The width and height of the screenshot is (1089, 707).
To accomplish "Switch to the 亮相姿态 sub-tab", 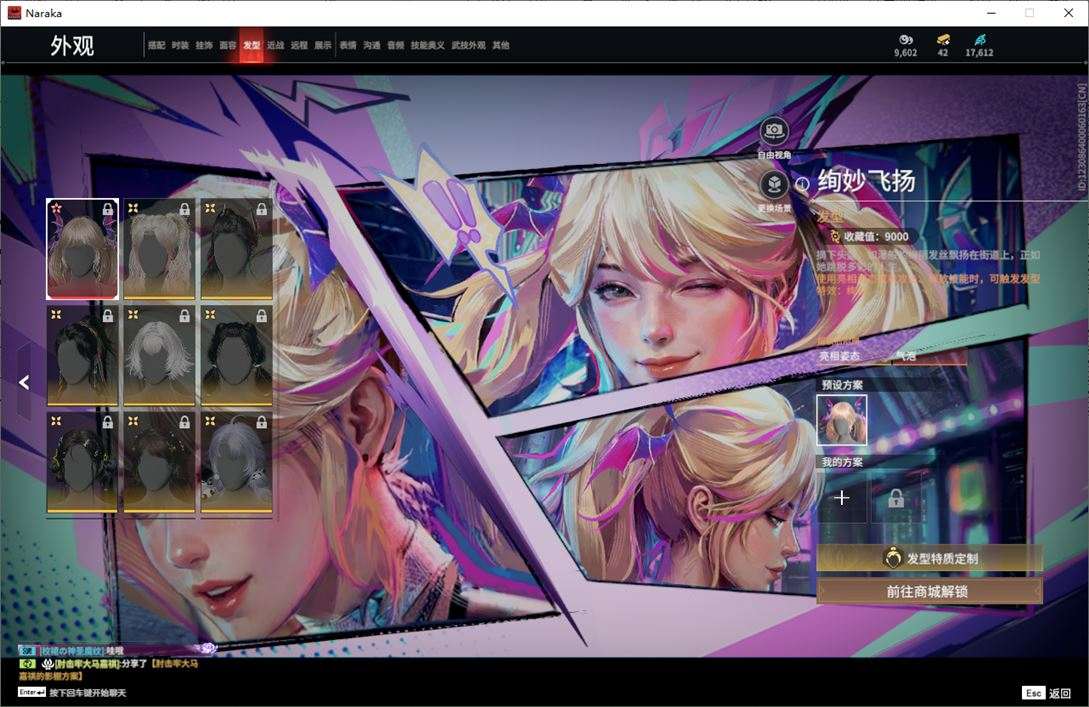I will pyautogui.click(x=839, y=356).
